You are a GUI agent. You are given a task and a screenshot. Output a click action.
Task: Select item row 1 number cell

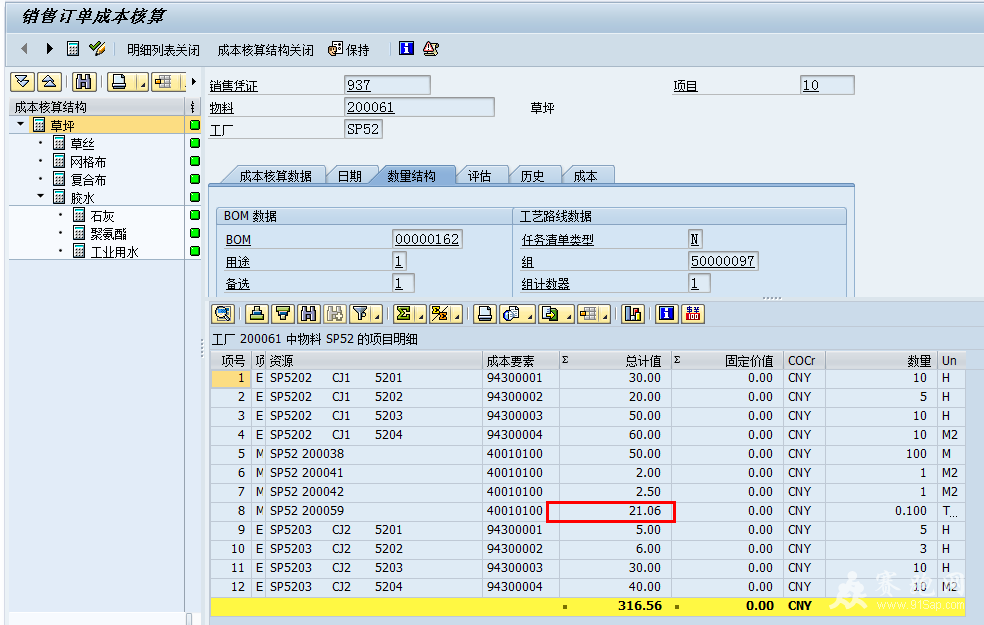(231, 378)
